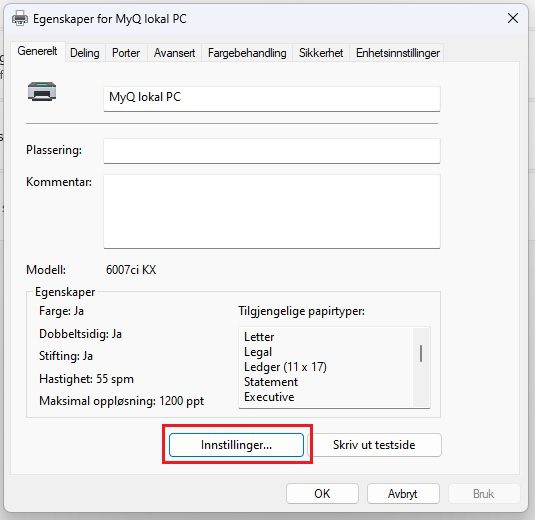Image resolution: width=535 pixels, height=520 pixels.
Task: Select Letter in the paper types list
Action: point(259,337)
